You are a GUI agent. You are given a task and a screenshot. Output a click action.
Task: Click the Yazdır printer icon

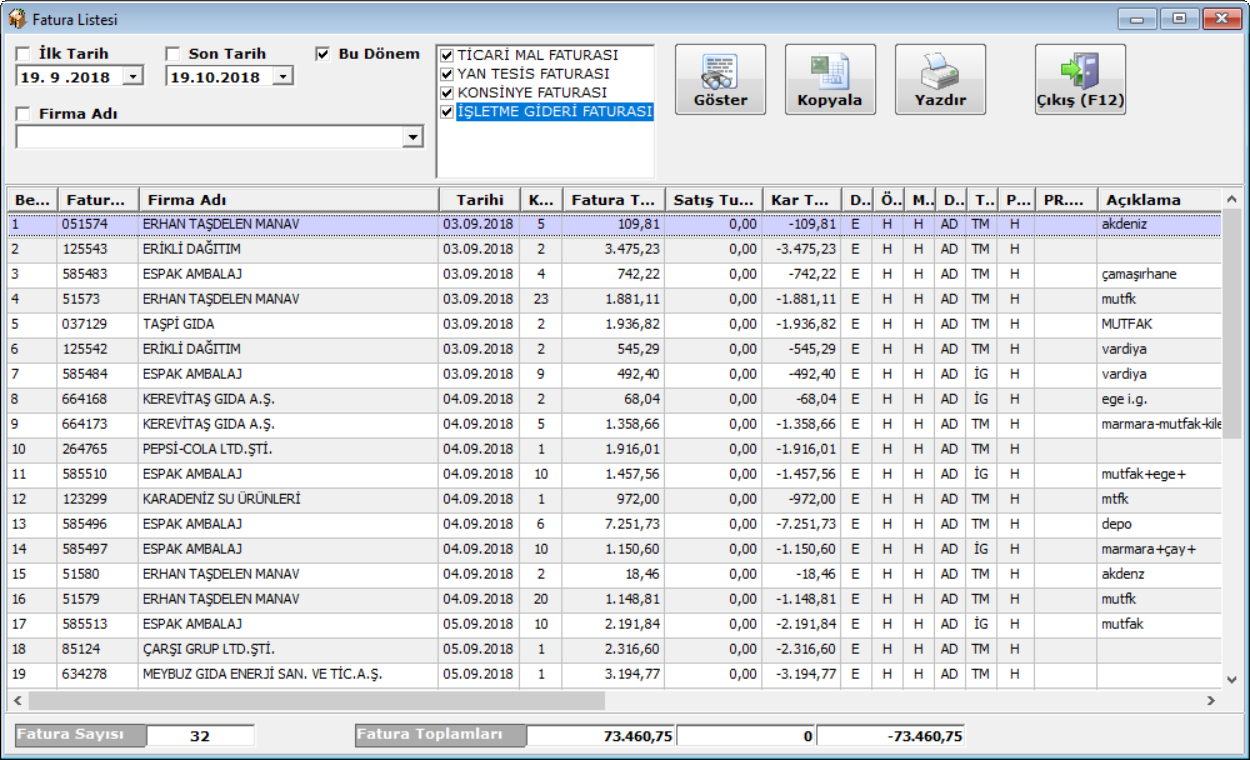click(939, 72)
